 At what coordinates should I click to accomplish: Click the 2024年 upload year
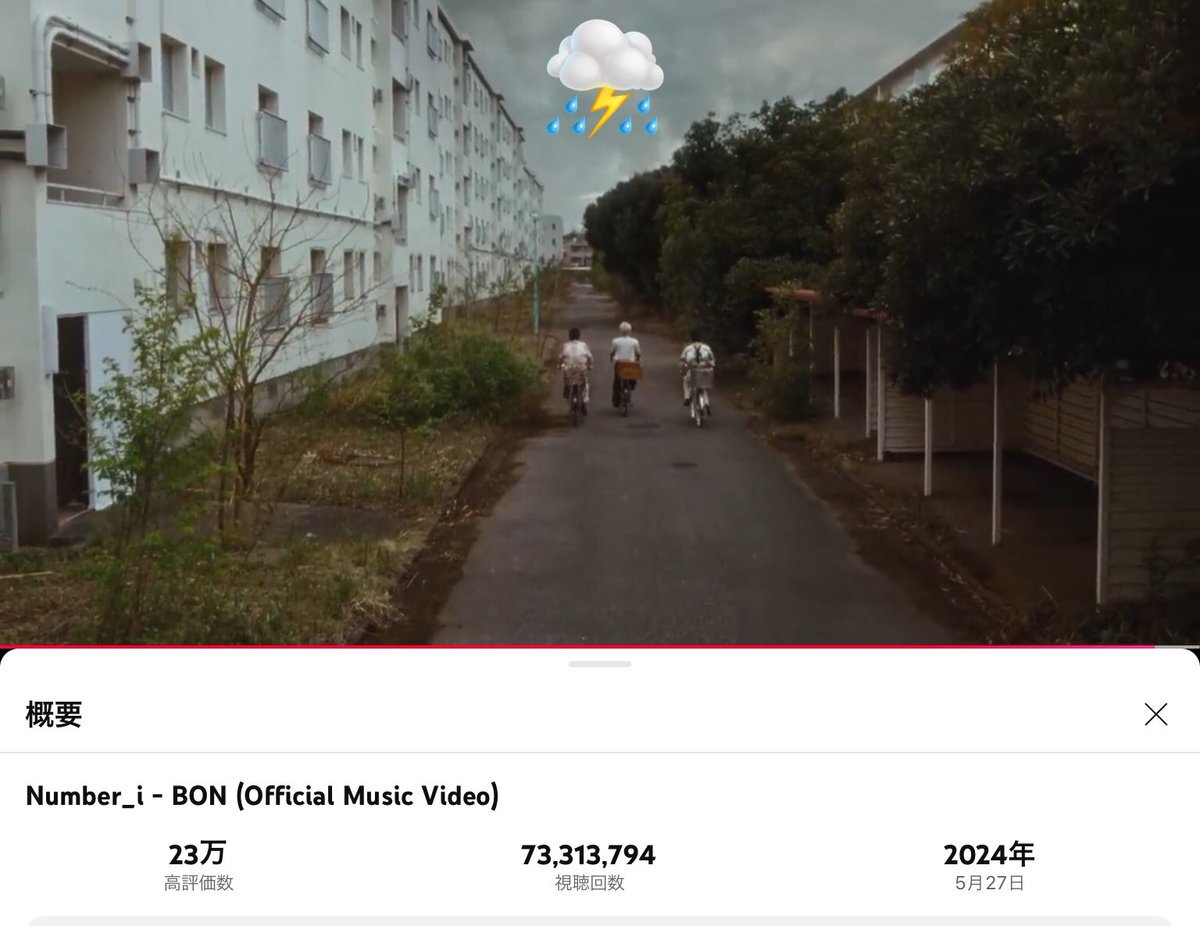[x=989, y=854]
